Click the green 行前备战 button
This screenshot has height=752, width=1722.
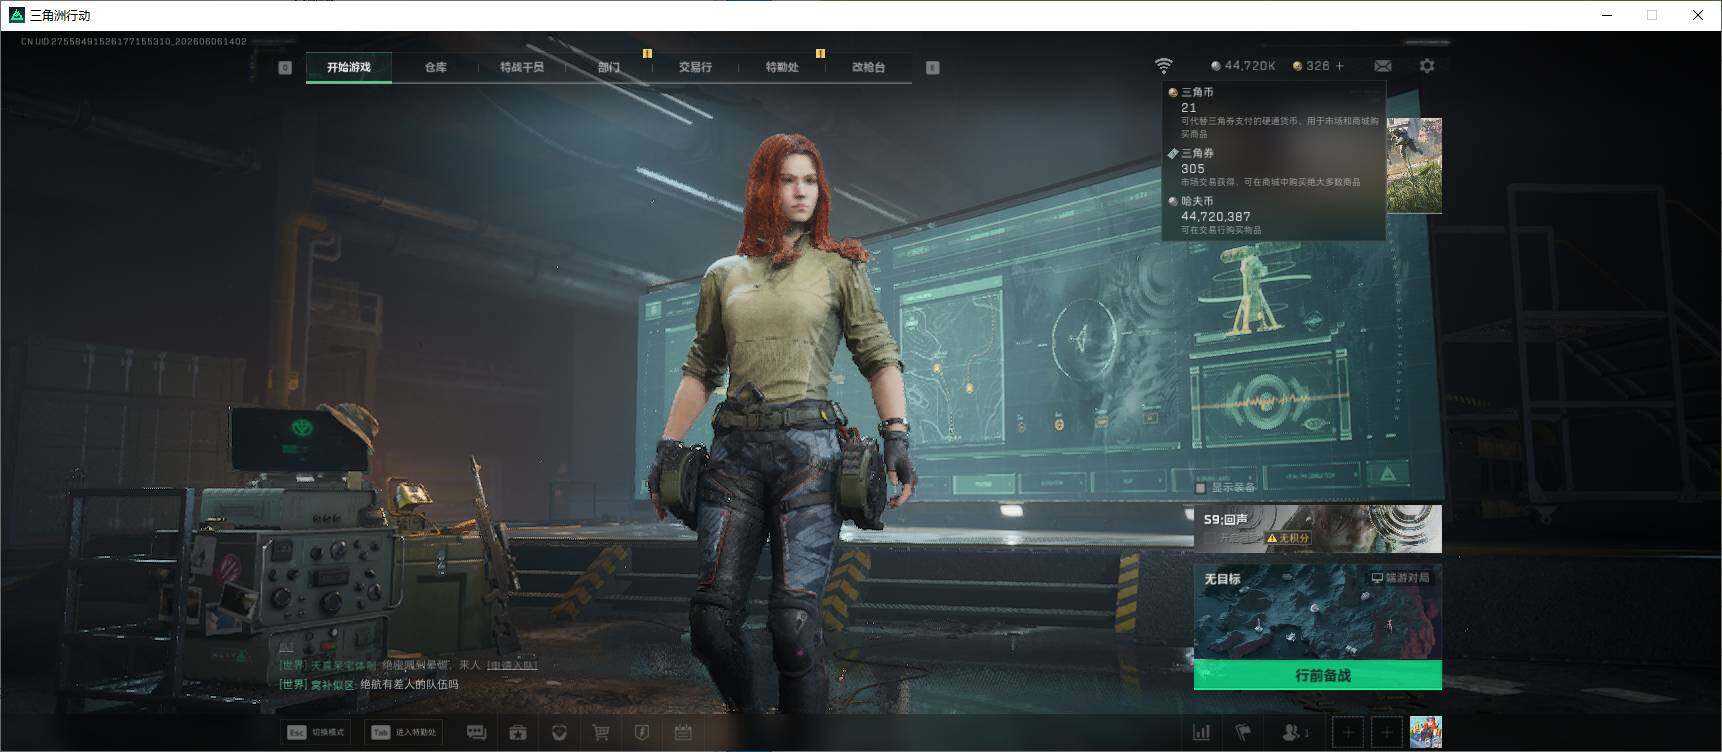(x=1317, y=675)
